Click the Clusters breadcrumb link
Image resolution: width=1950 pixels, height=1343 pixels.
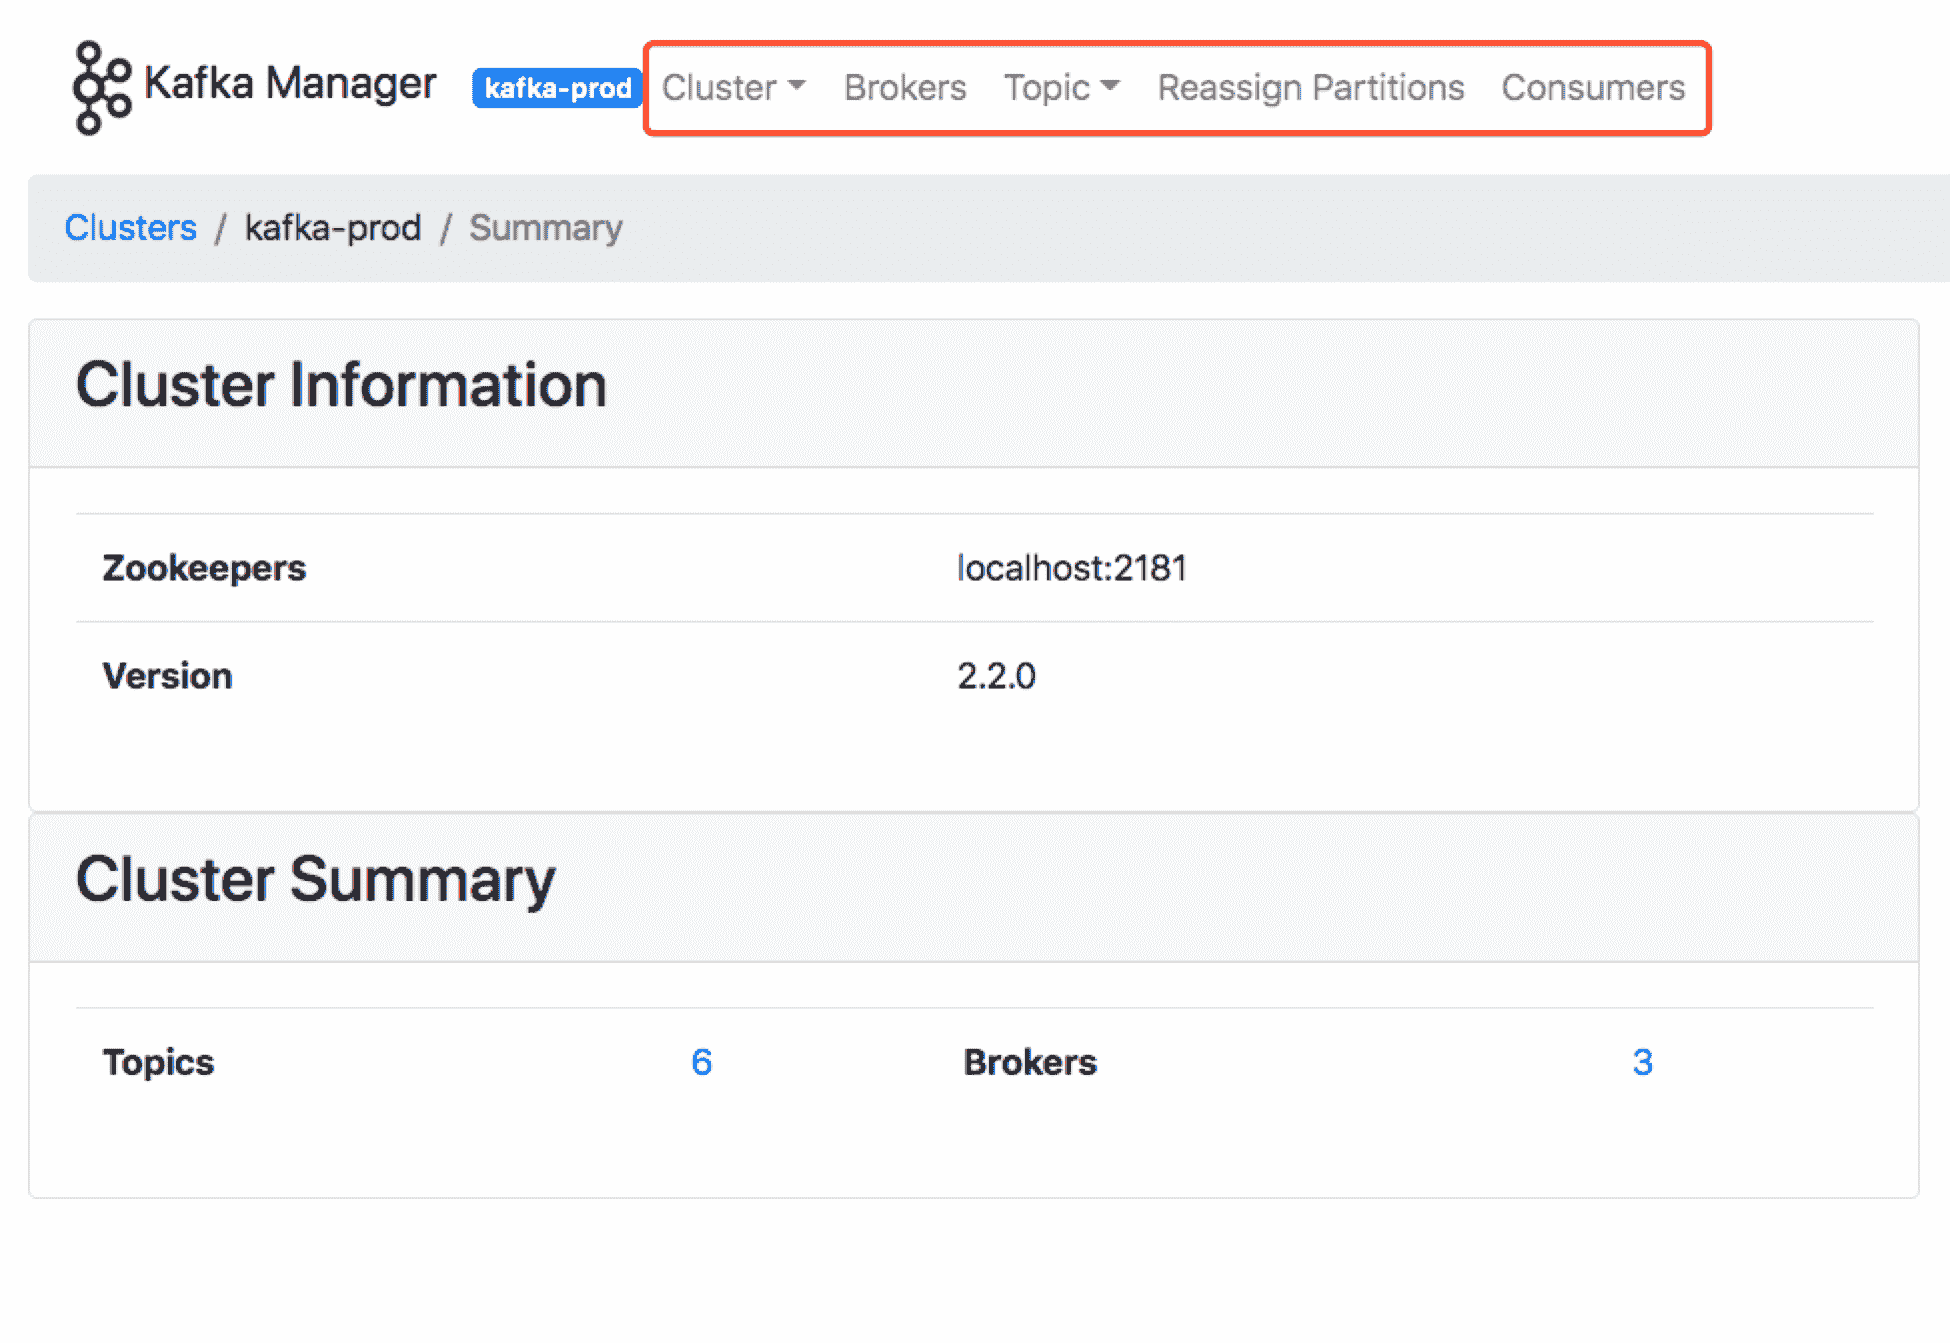[131, 228]
